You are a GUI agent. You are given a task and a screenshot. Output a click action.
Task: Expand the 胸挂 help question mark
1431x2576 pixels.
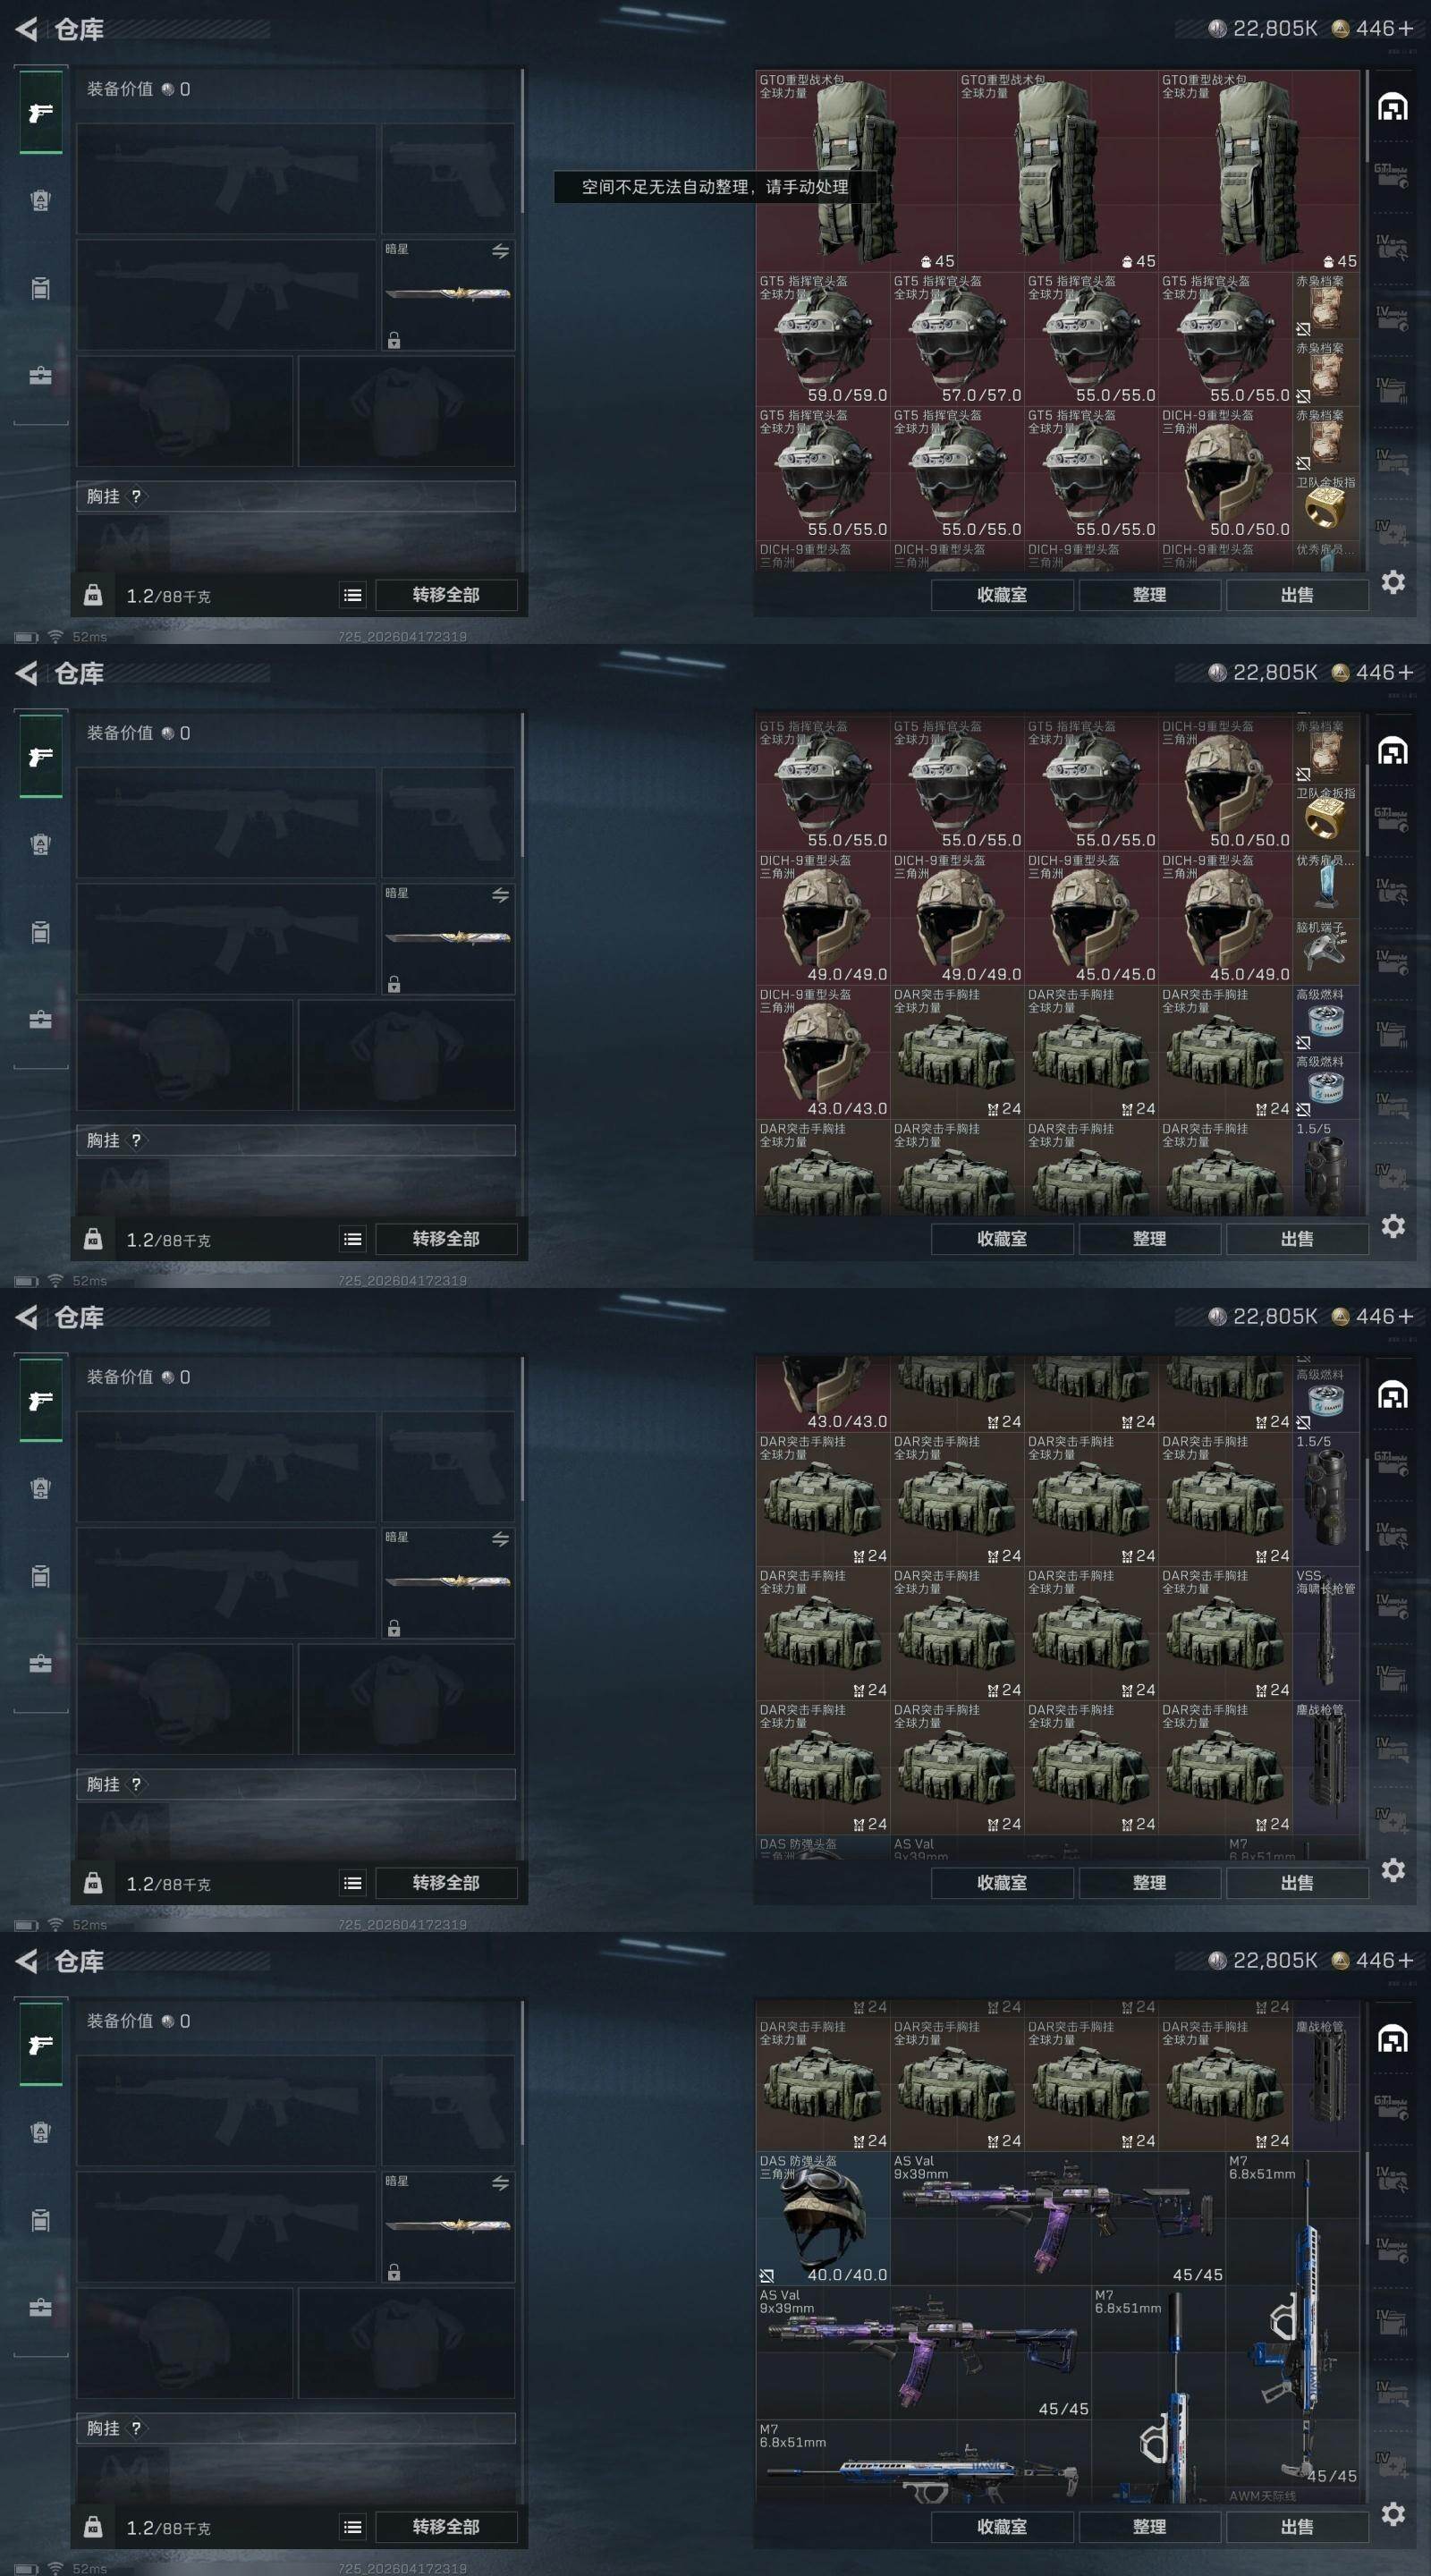pyautogui.click(x=136, y=496)
